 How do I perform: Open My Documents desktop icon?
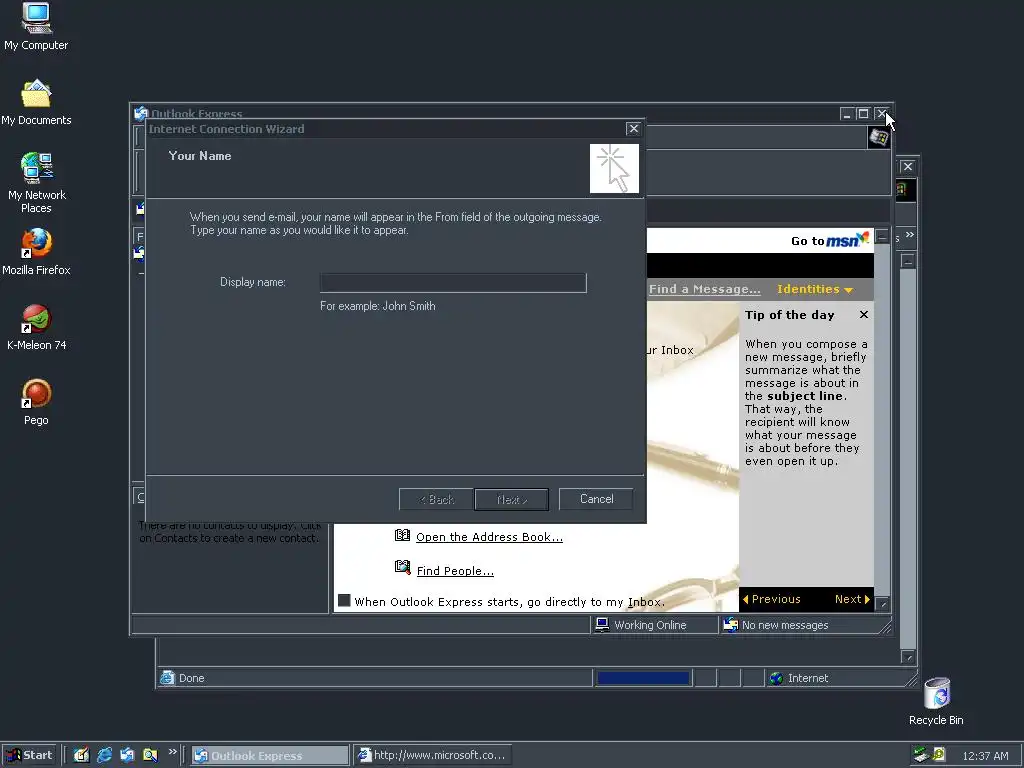[36, 103]
